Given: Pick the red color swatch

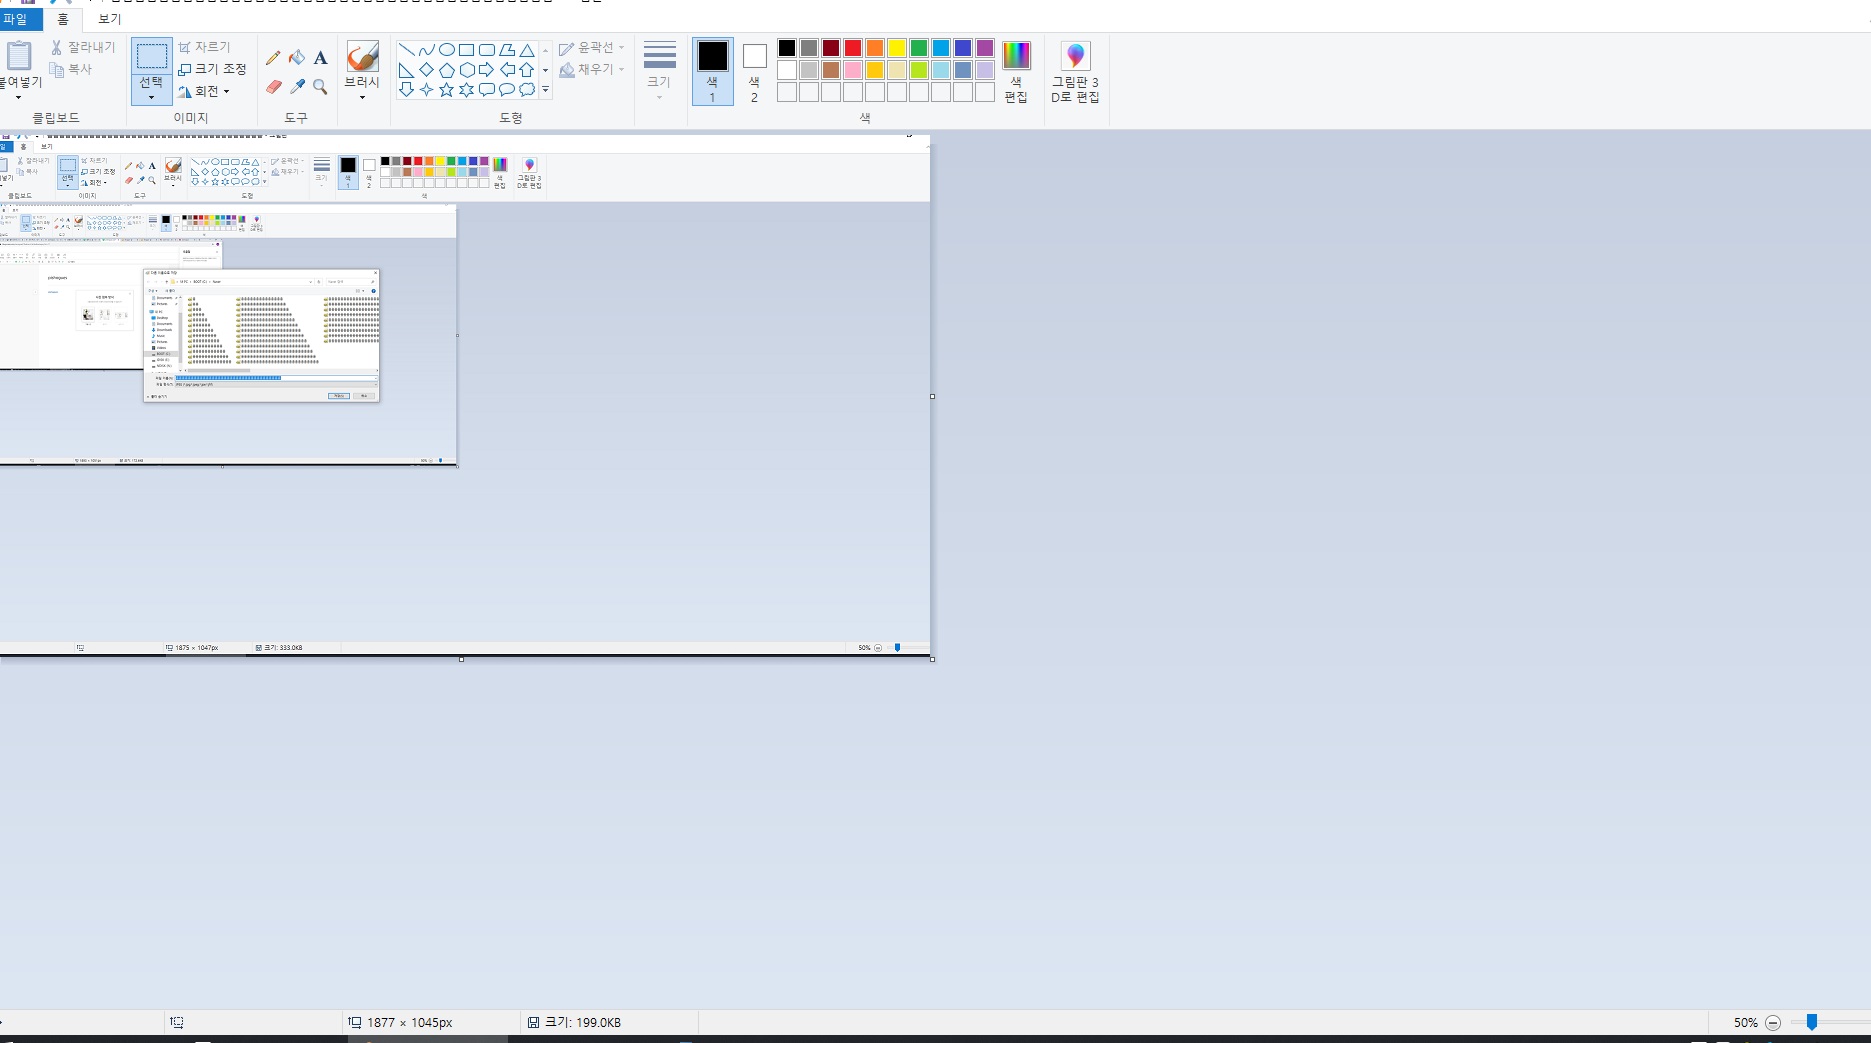Looking at the screenshot, I should coord(853,48).
